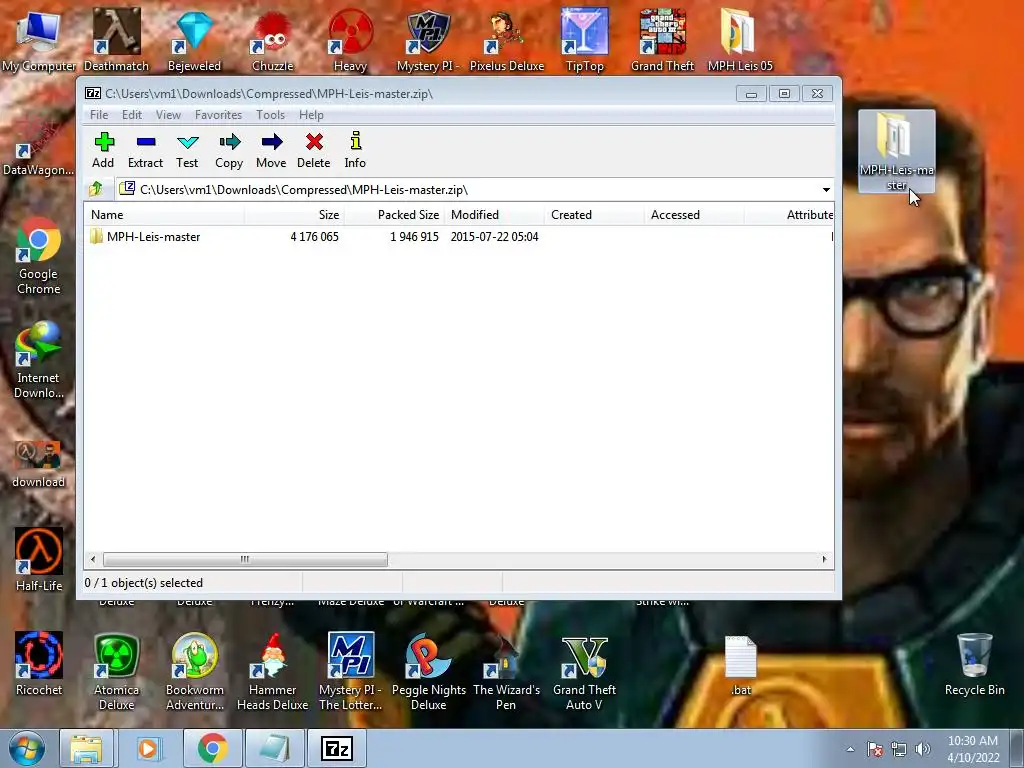Select the download desktop icon
Viewport: 1024px width, 768px height.
point(39,464)
